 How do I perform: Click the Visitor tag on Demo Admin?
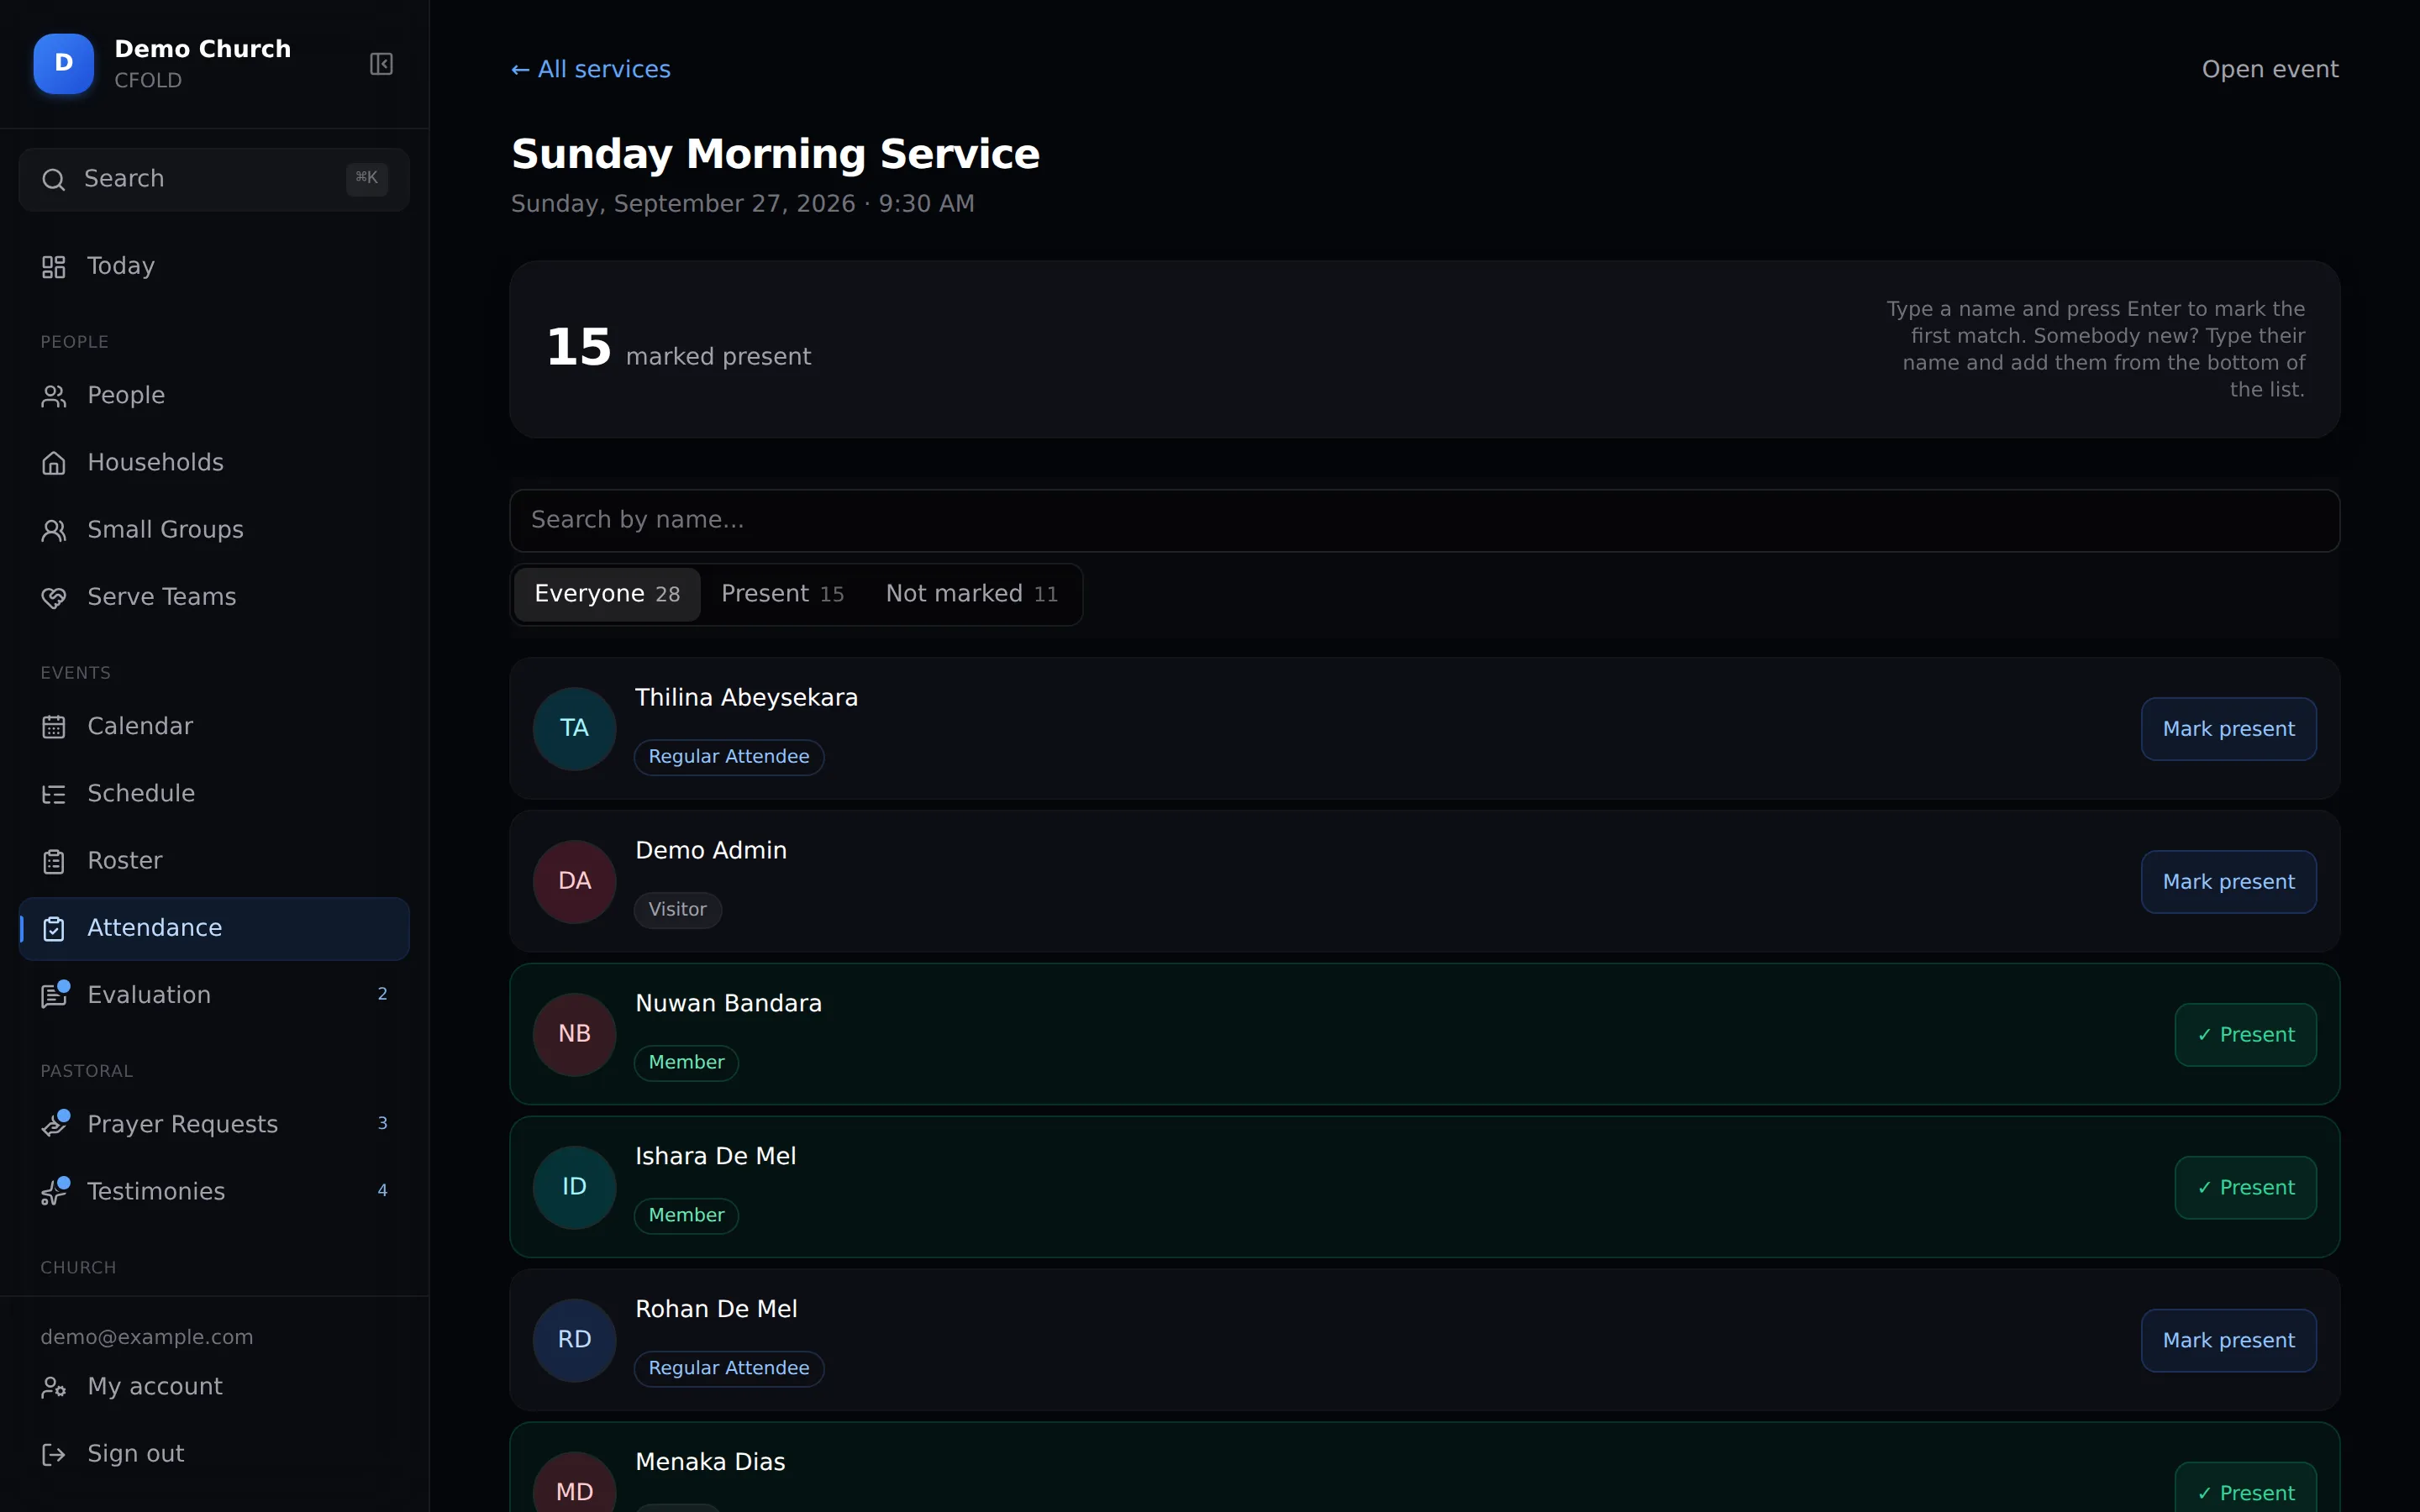coord(677,910)
